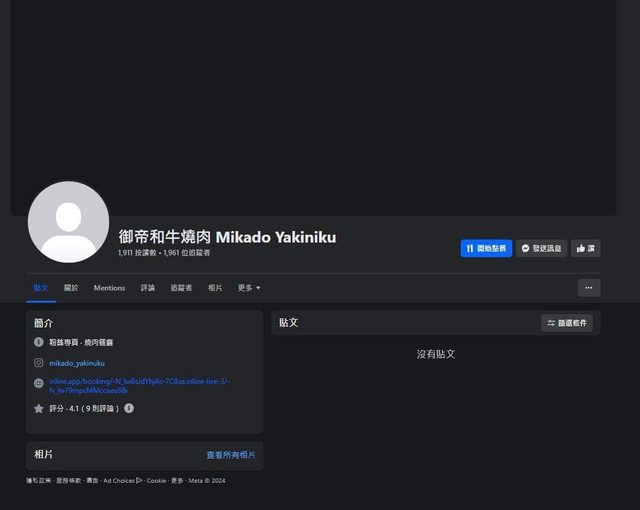Expand the 更多 dropdown in tab bar

[x=249, y=288]
